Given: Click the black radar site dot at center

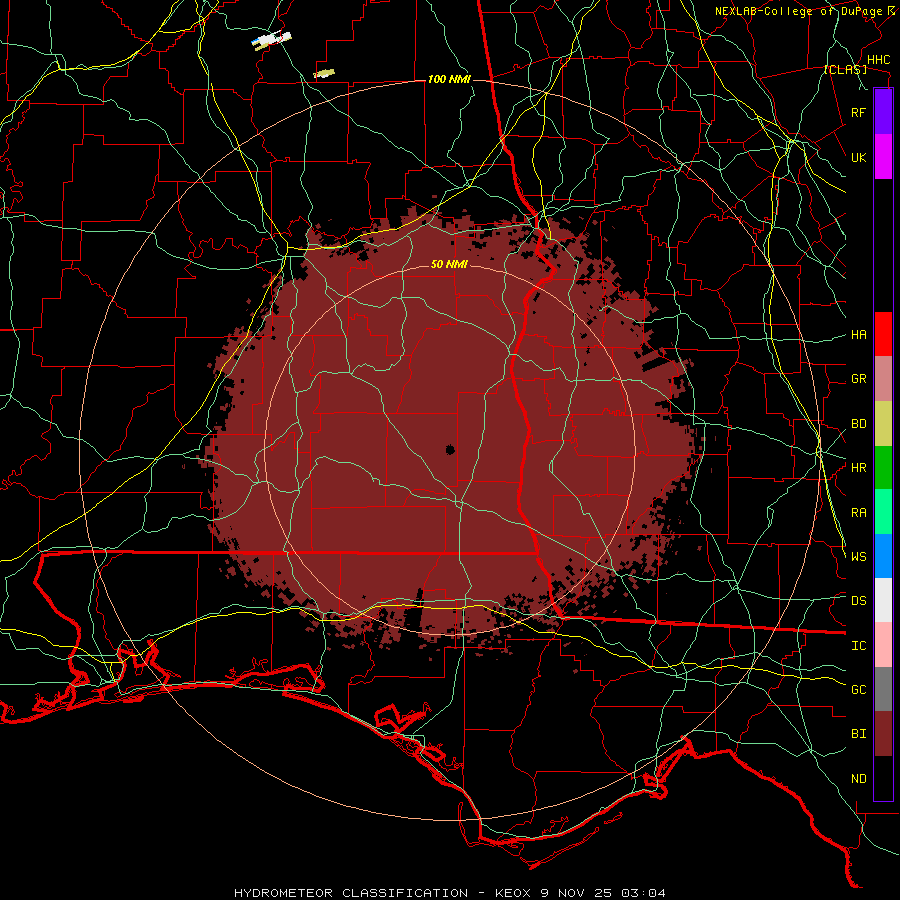Looking at the screenshot, I should pos(450,449).
